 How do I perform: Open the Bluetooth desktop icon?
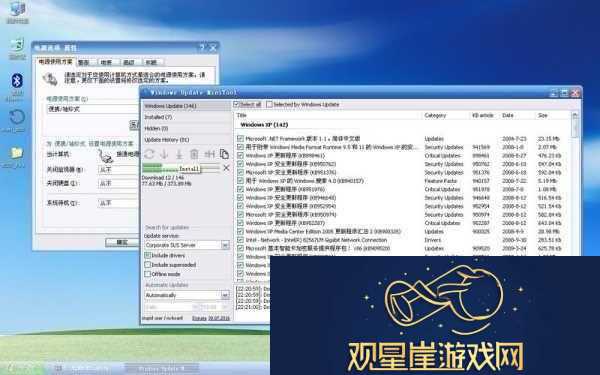[x=16, y=81]
